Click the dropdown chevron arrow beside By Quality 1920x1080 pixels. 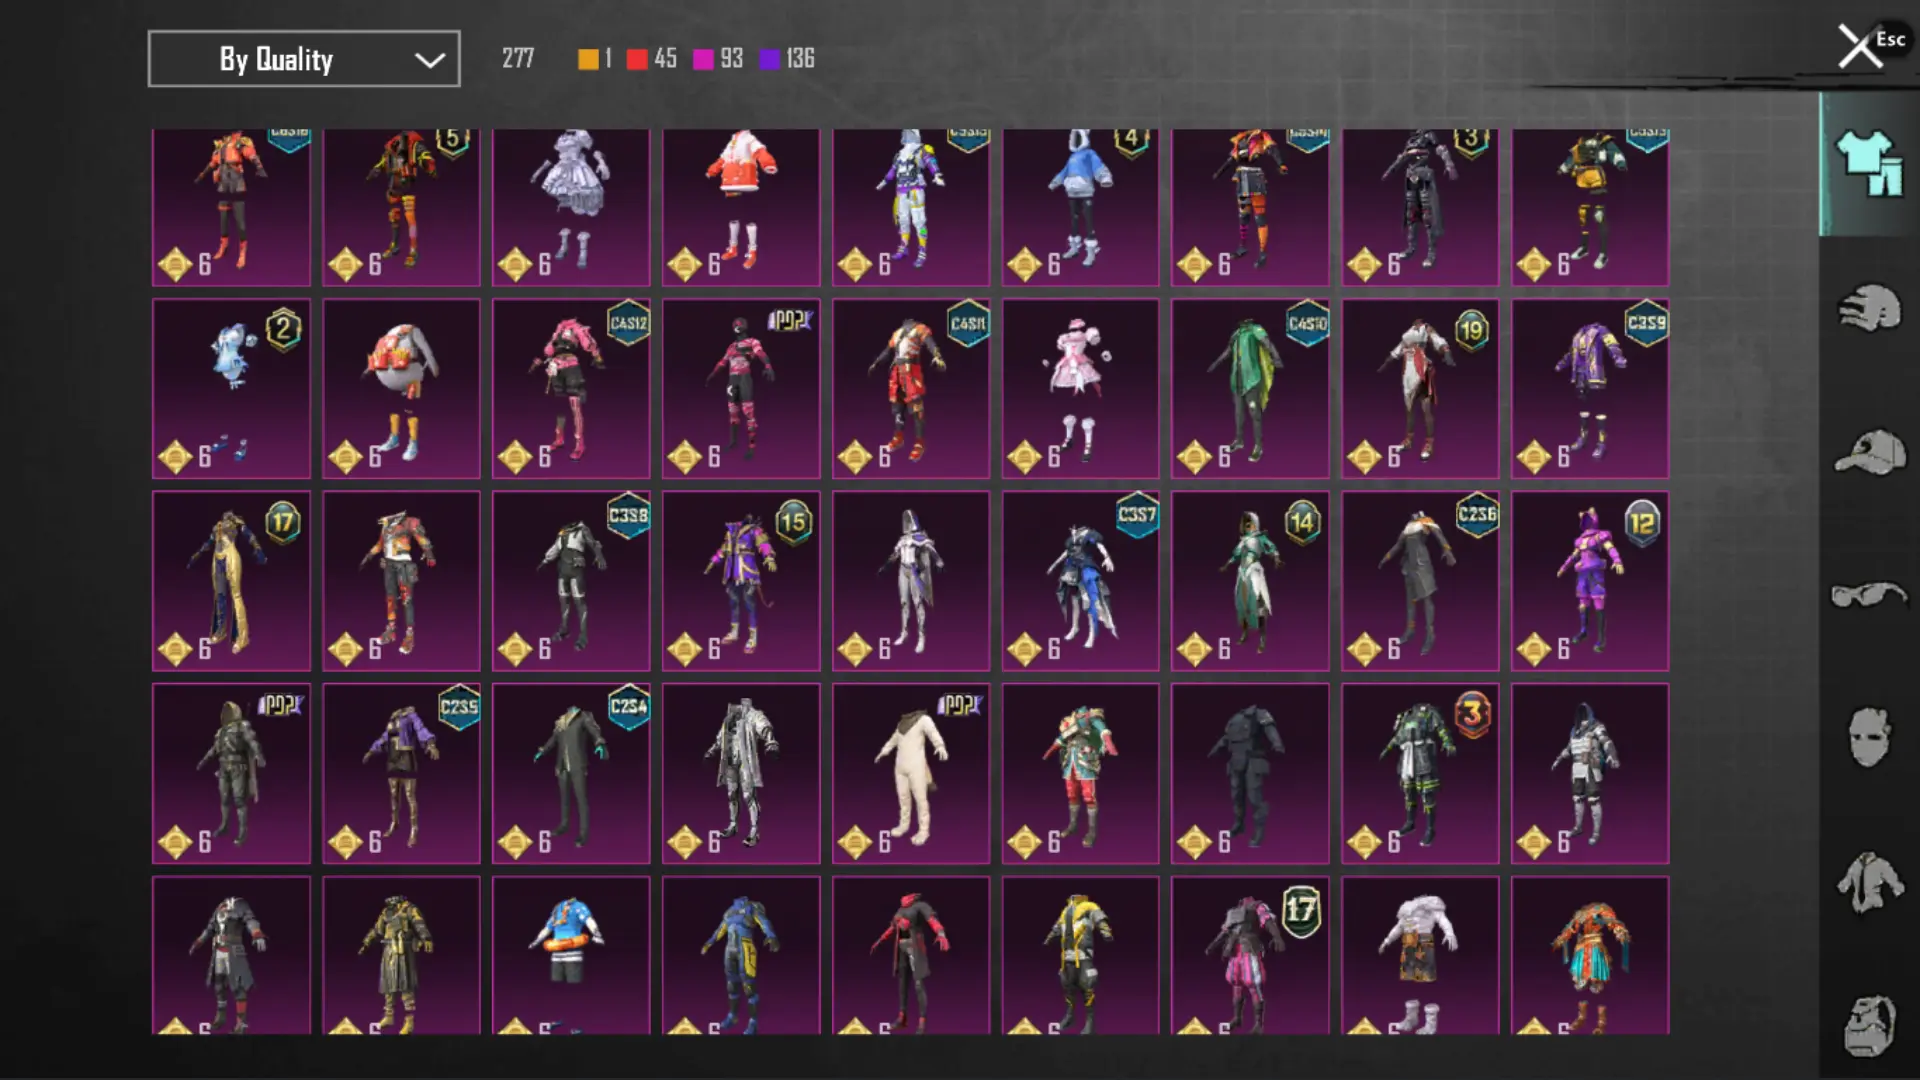pos(429,60)
